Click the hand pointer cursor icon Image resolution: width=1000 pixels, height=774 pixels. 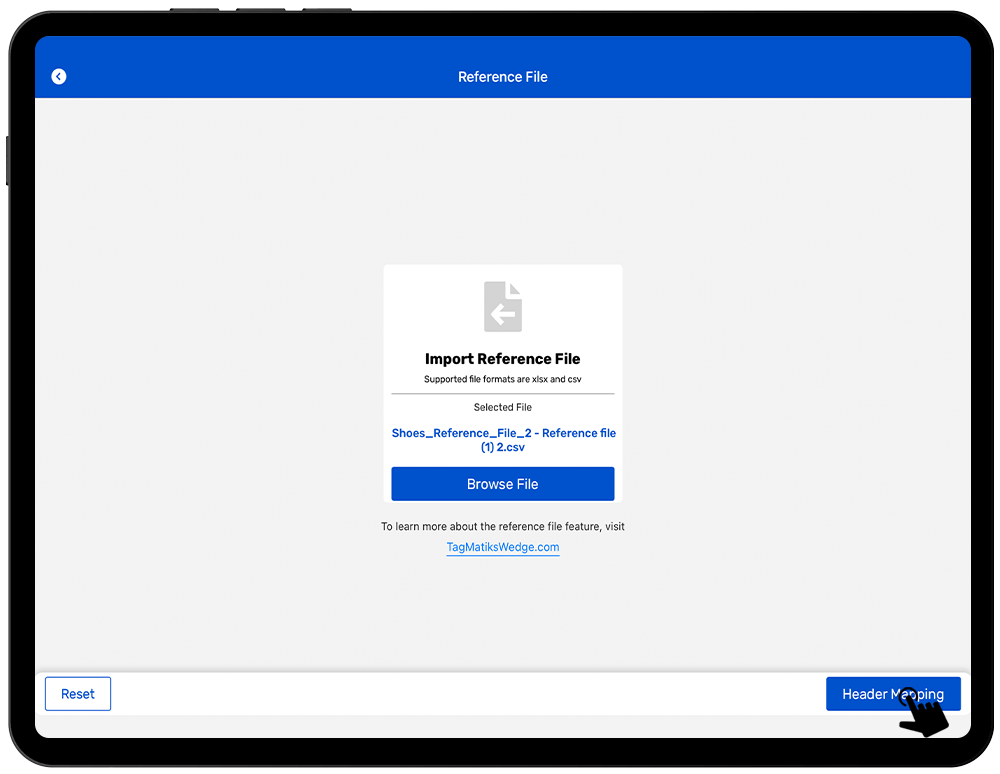click(x=924, y=713)
